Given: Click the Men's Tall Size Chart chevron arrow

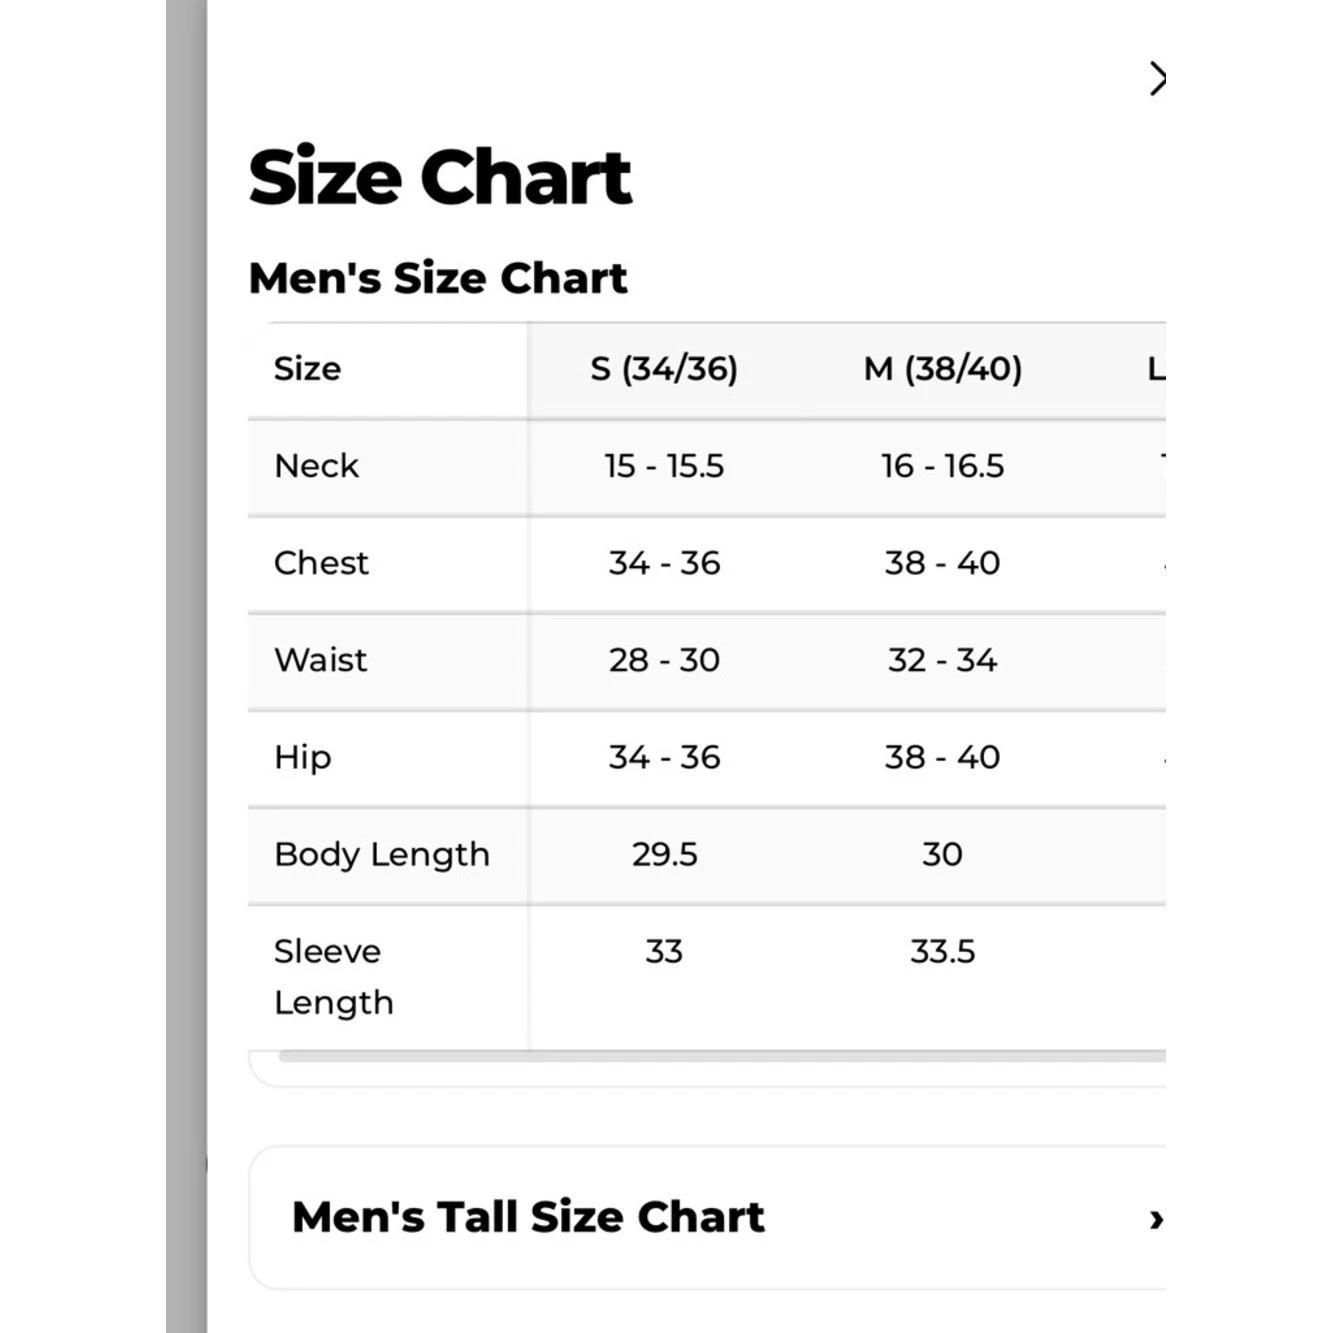Looking at the screenshot, I should coord(1156,1219).
